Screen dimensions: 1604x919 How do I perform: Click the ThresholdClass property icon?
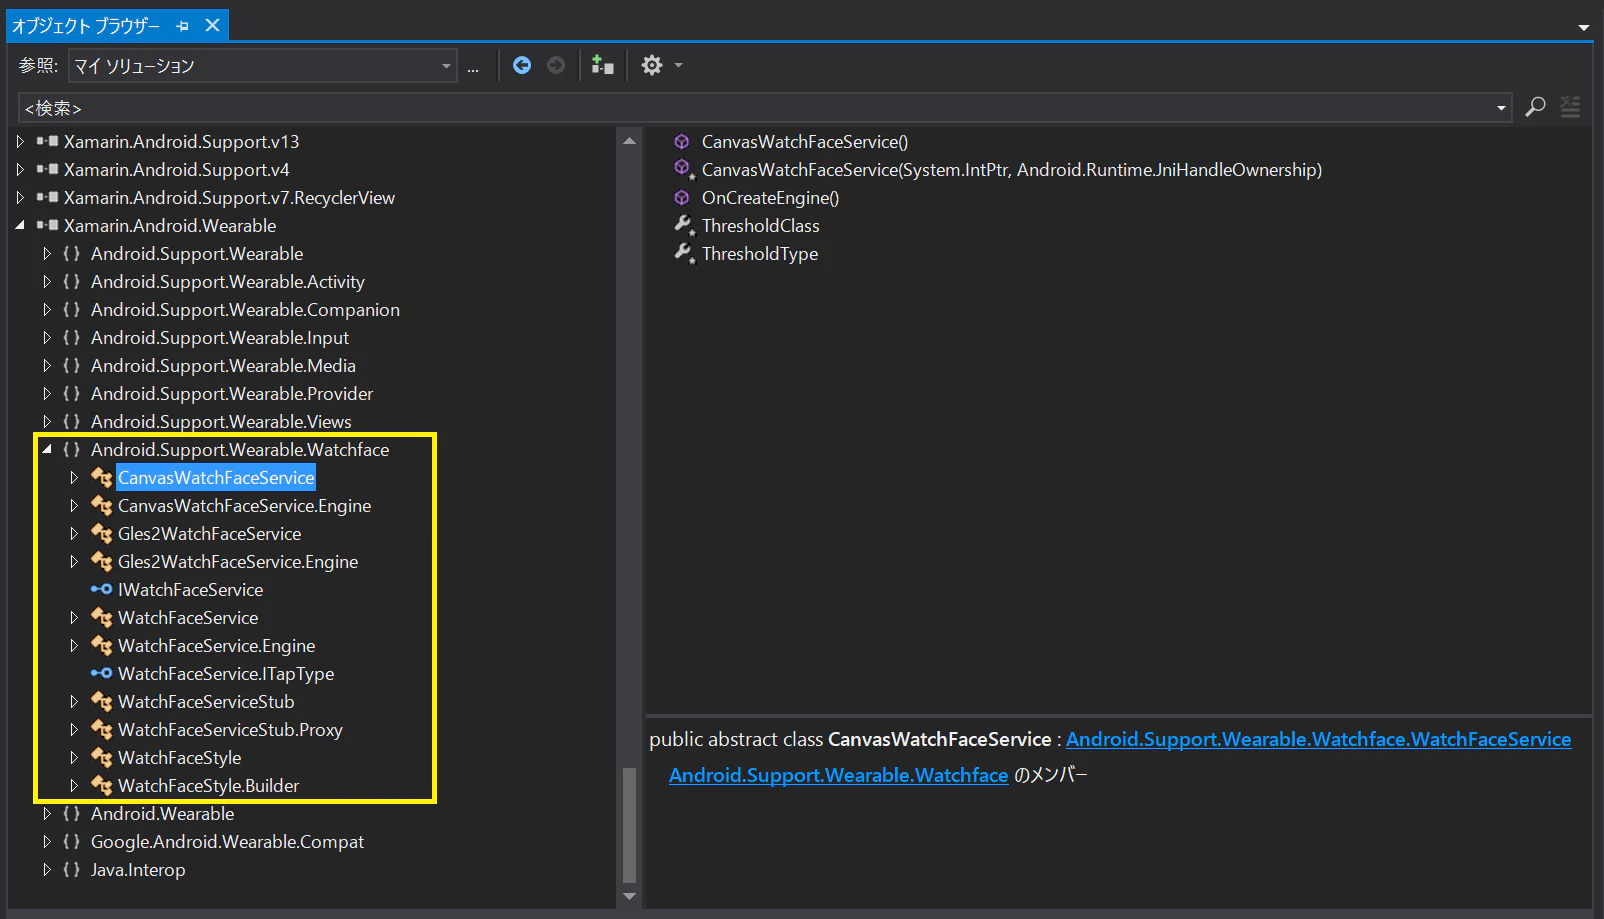click(x=684, y=226)
